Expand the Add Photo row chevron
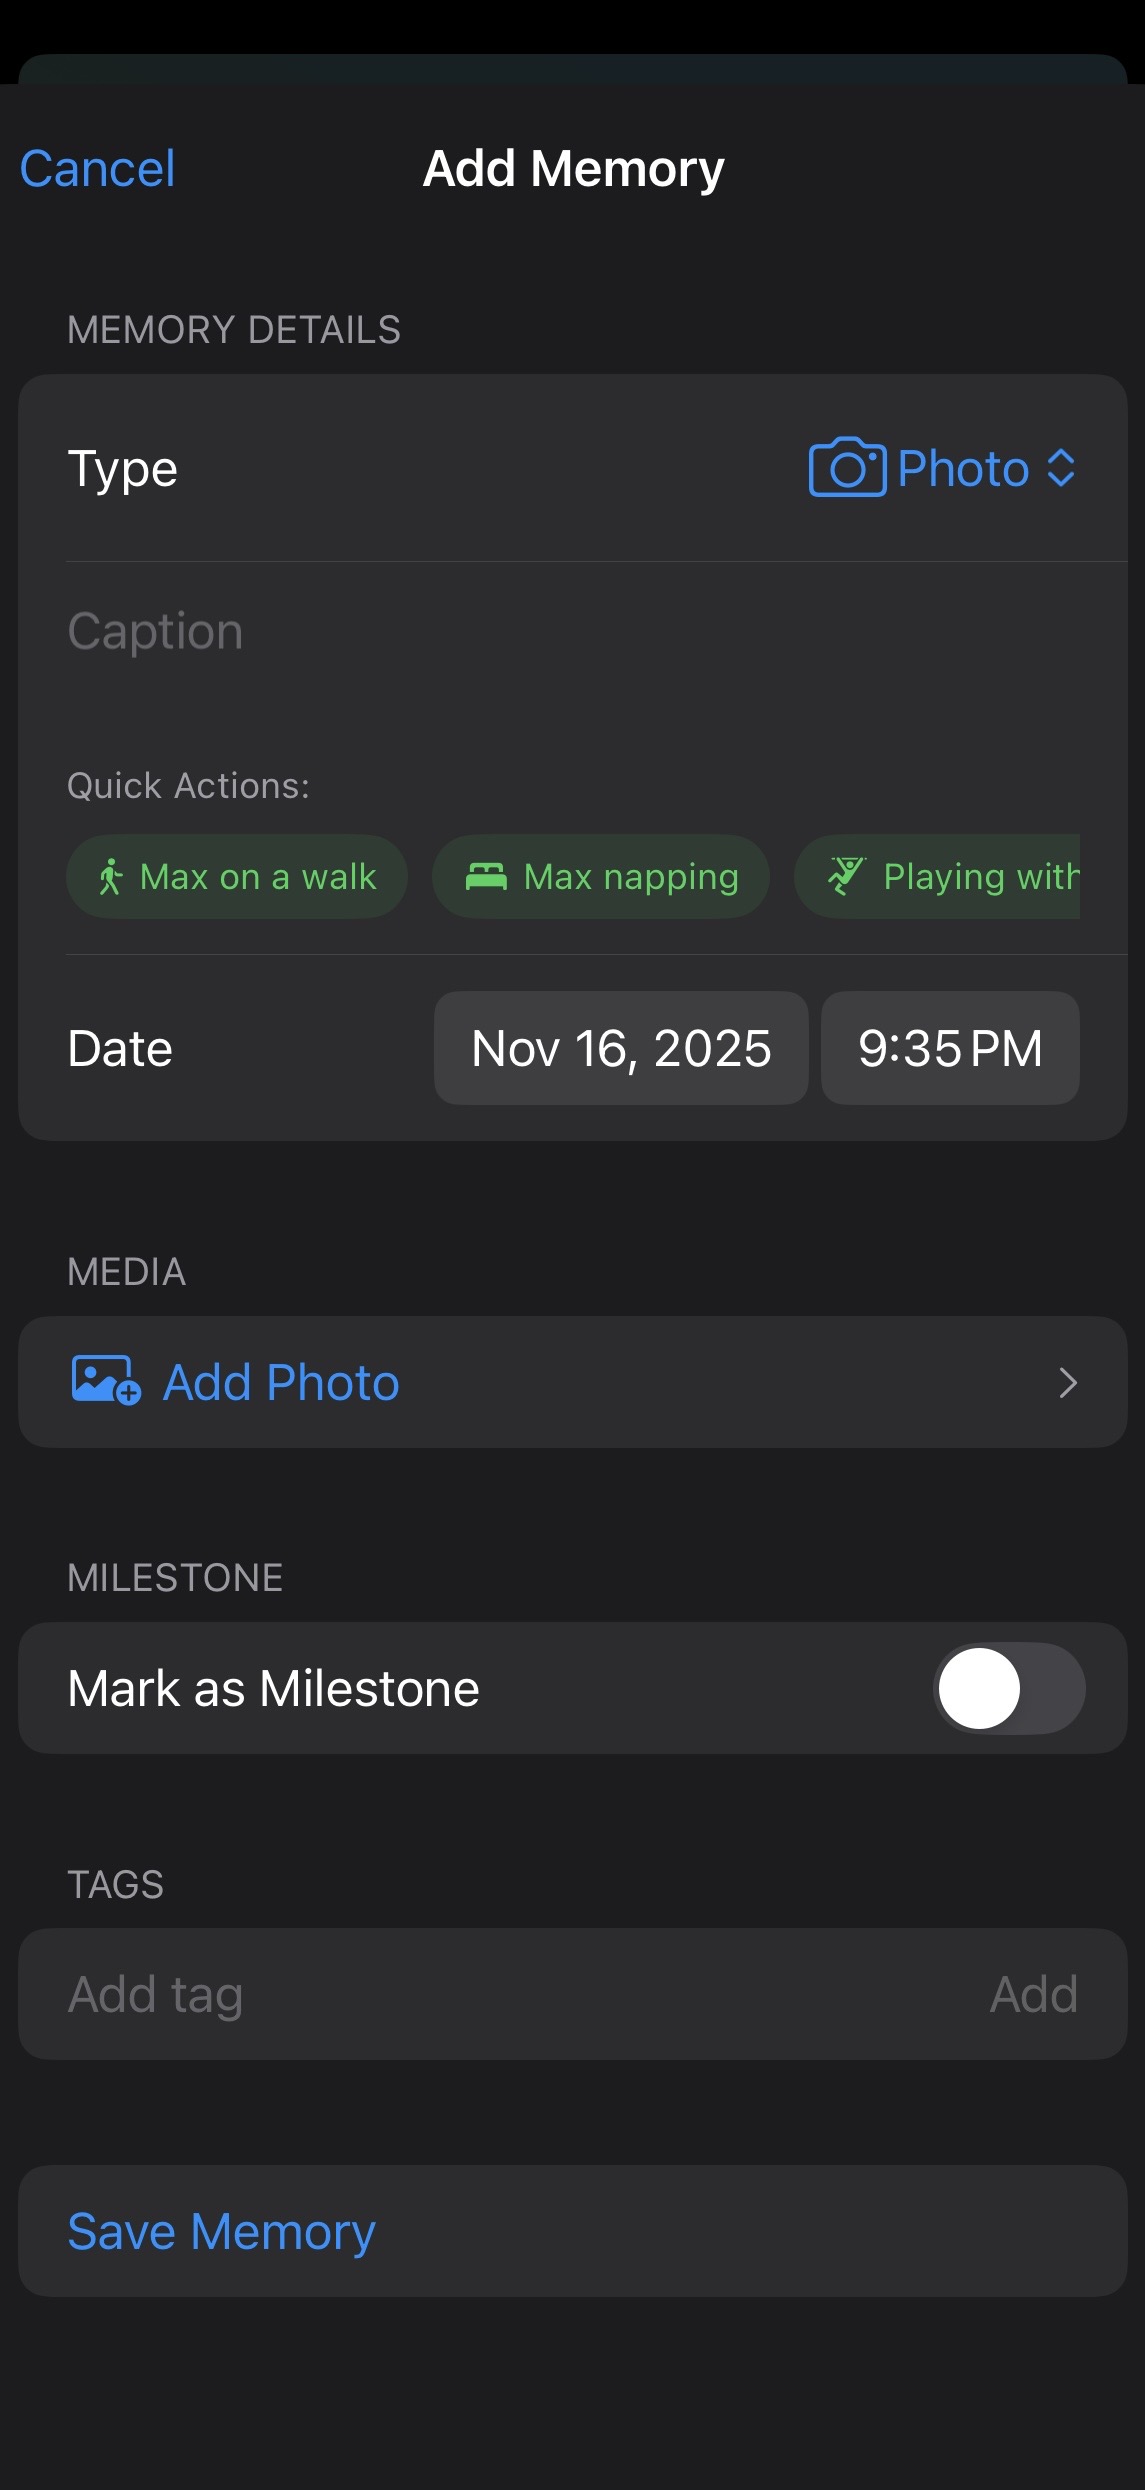The image size is (1145, 2490). (1067, 1382)
